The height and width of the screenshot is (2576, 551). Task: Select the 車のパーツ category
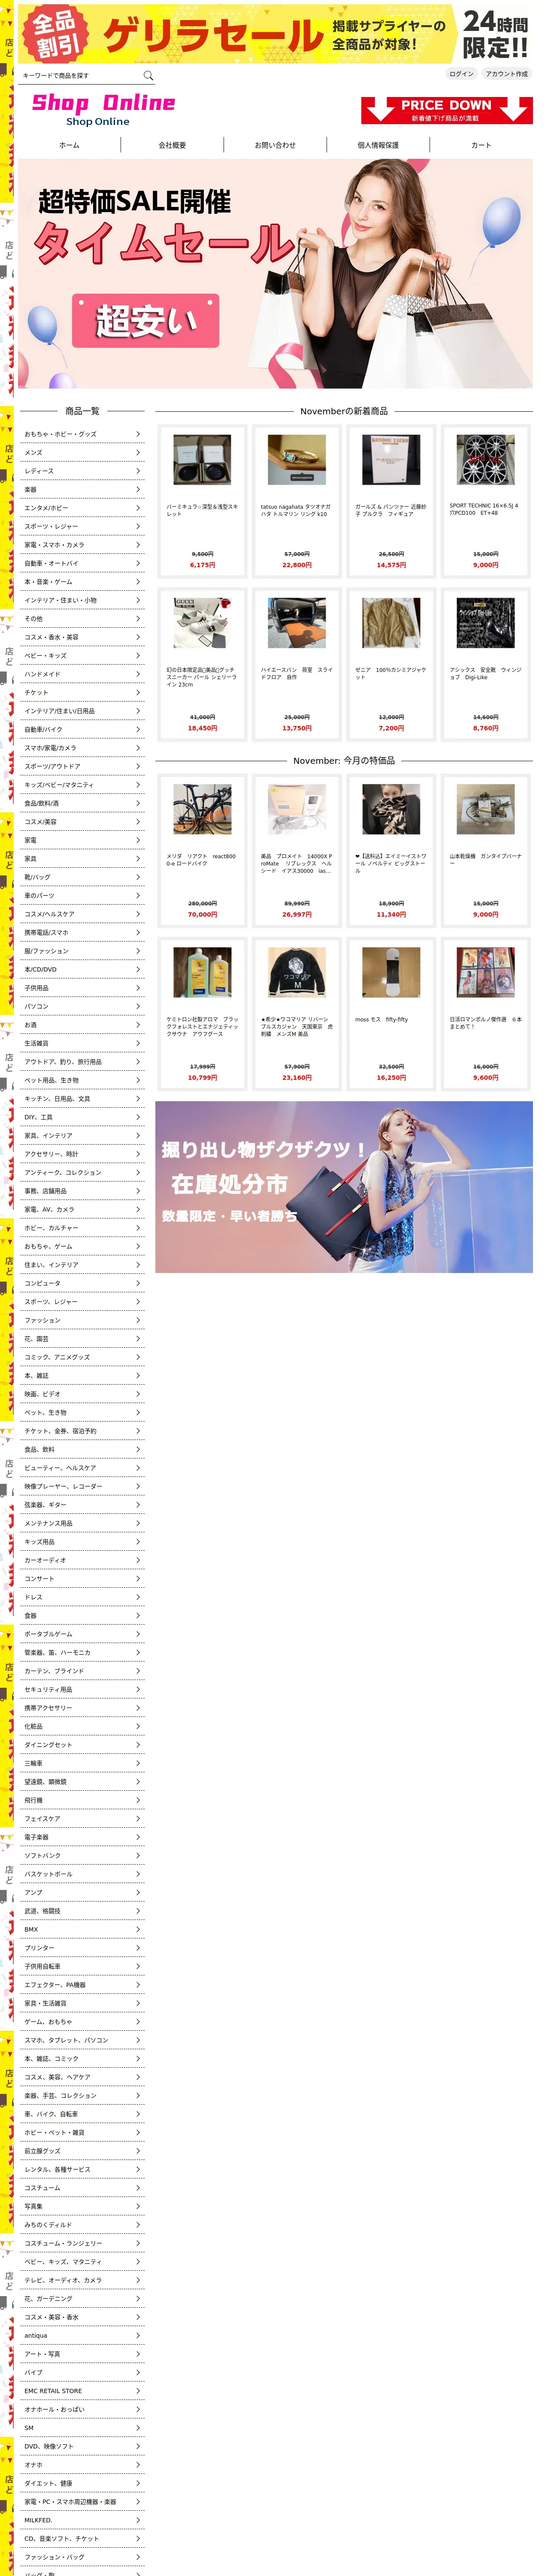click(x=82, y=895)
